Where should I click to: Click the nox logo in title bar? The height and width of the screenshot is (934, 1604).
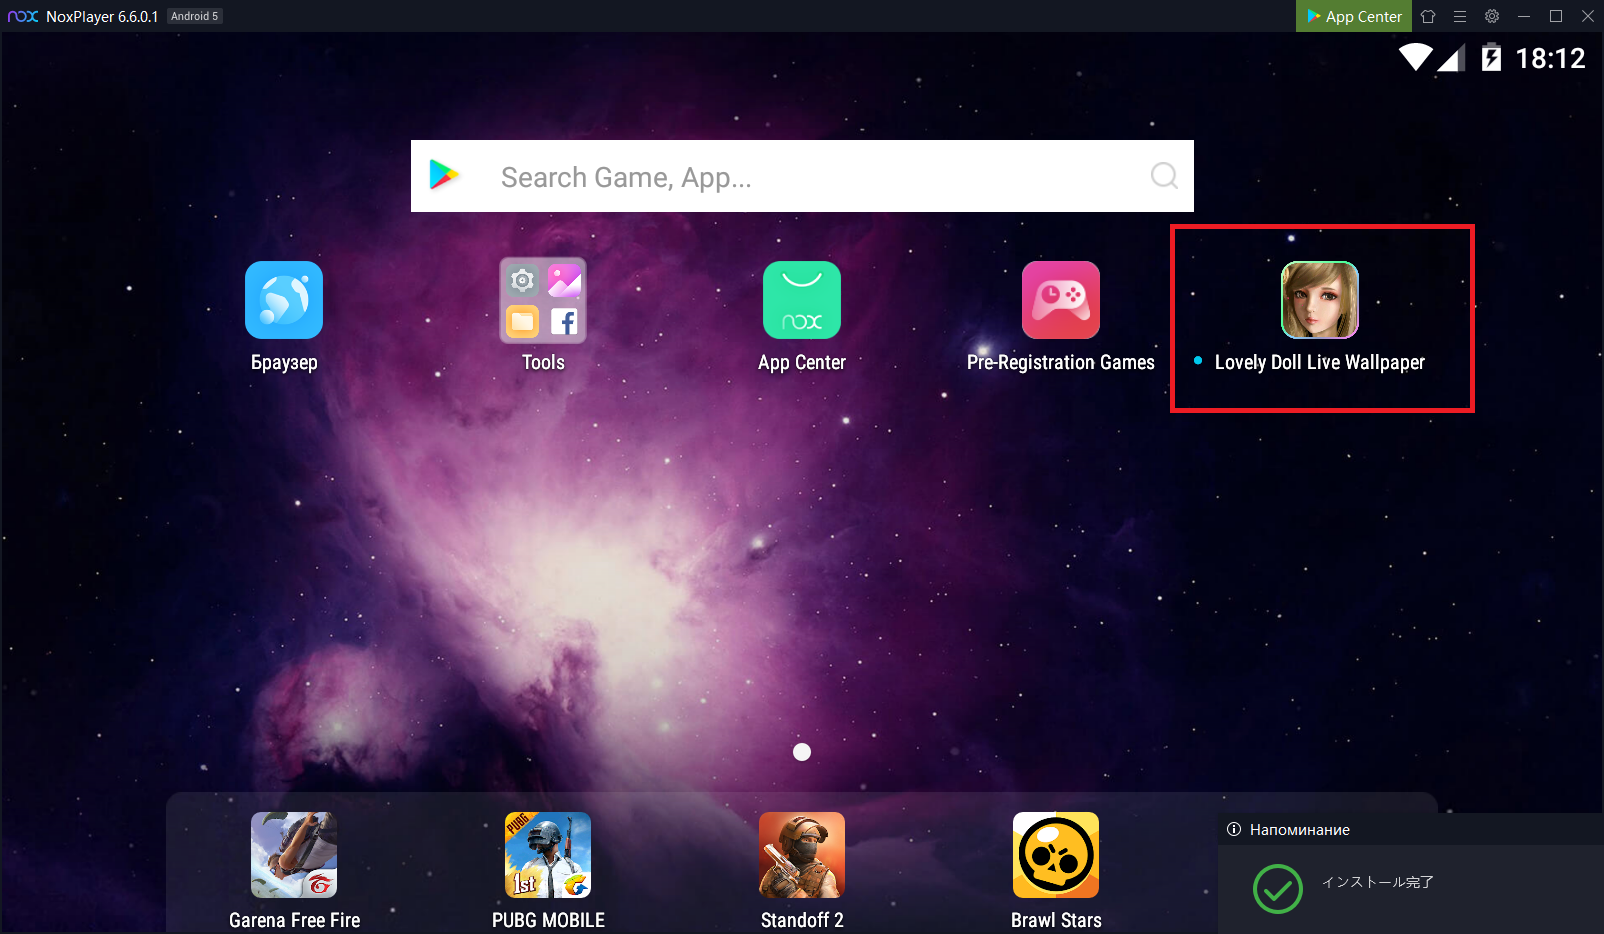(23, 16)
